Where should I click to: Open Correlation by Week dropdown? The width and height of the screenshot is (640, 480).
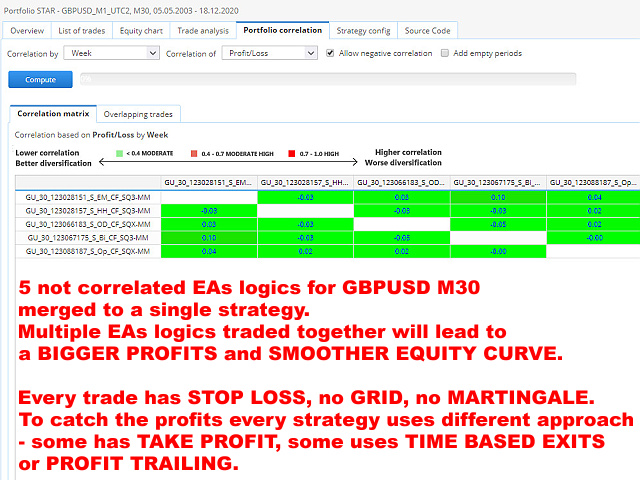pyautogui.click(x=111, y=53)
